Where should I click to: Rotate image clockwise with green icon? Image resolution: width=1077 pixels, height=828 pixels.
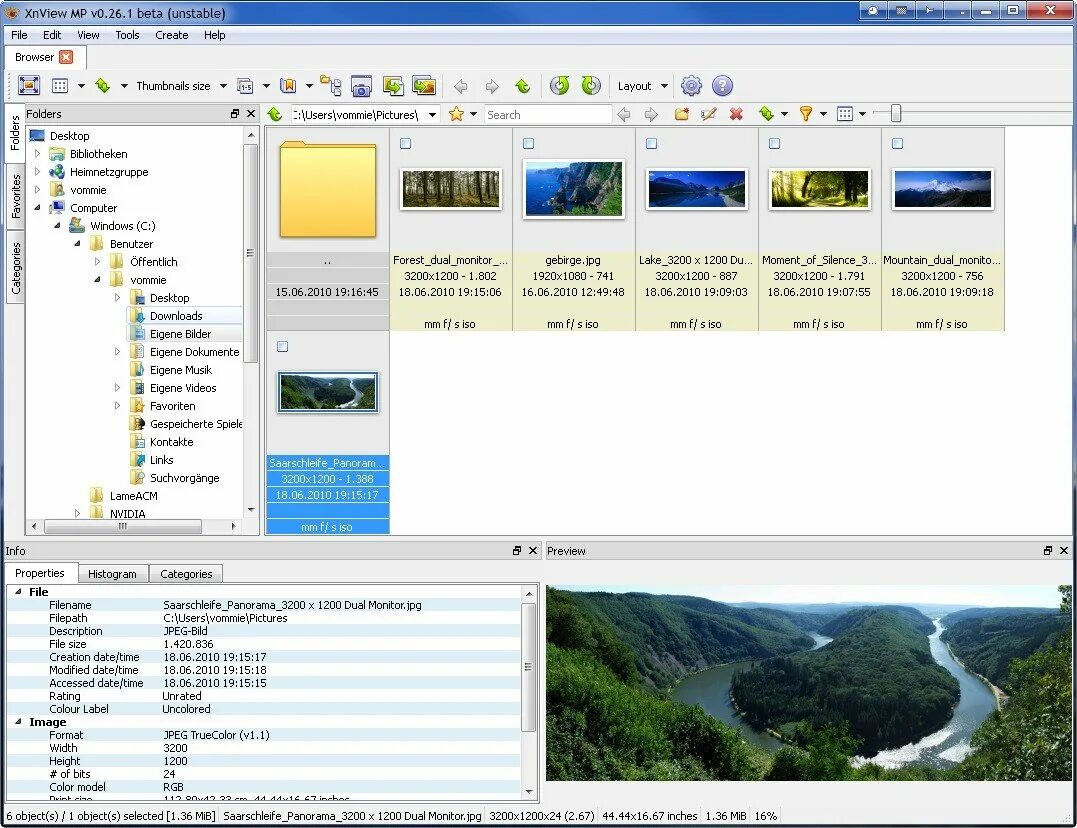point(591,86)
